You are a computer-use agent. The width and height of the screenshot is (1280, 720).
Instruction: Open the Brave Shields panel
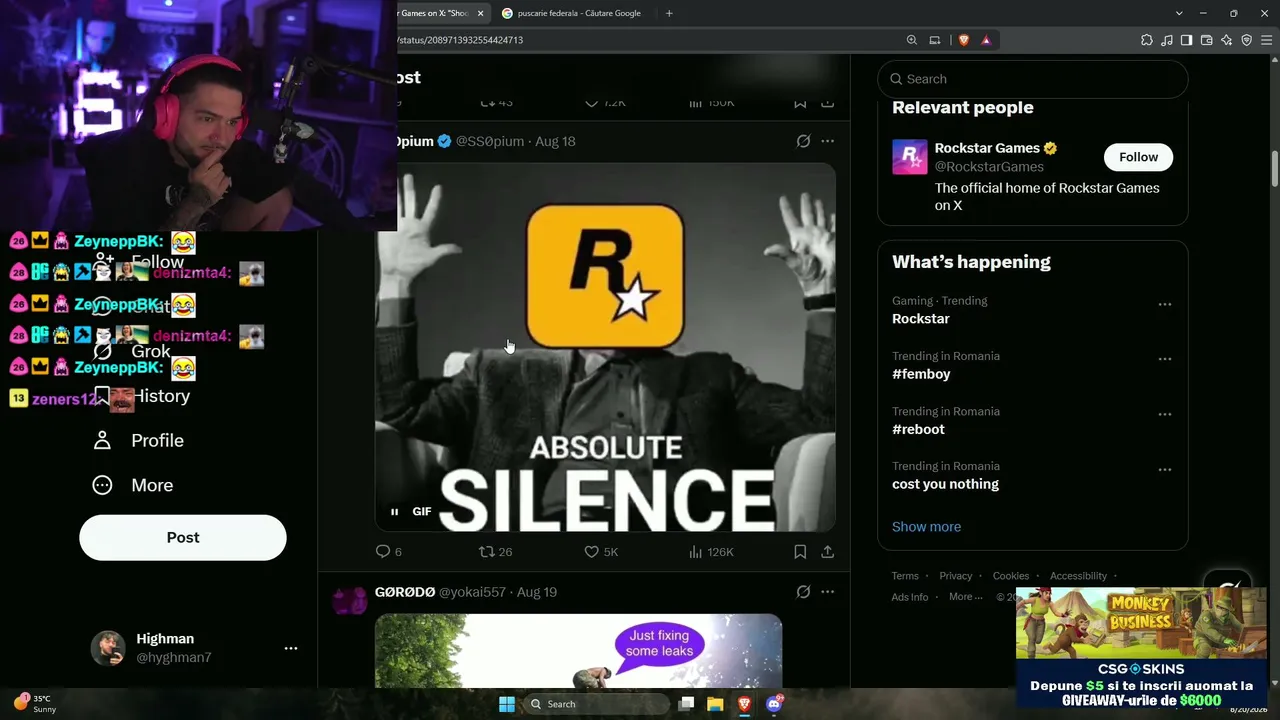pos(964,40)
